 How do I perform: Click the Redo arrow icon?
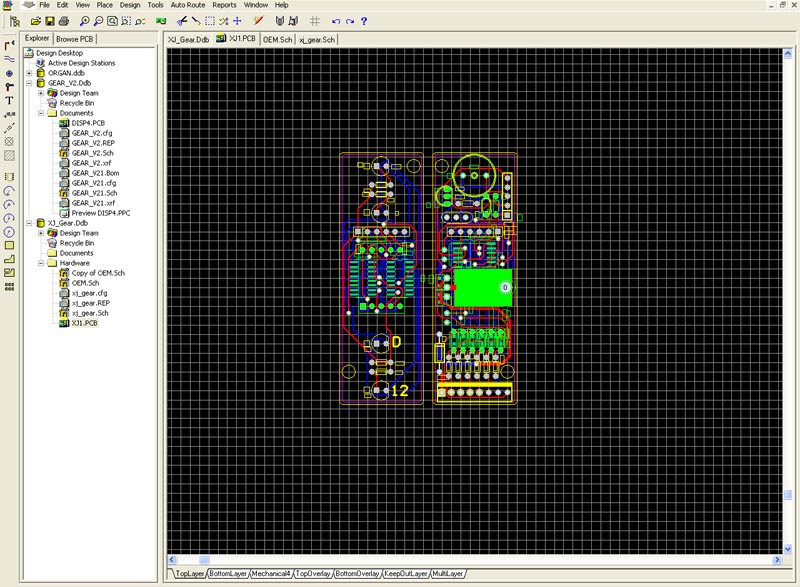click(x=349, y=20)
